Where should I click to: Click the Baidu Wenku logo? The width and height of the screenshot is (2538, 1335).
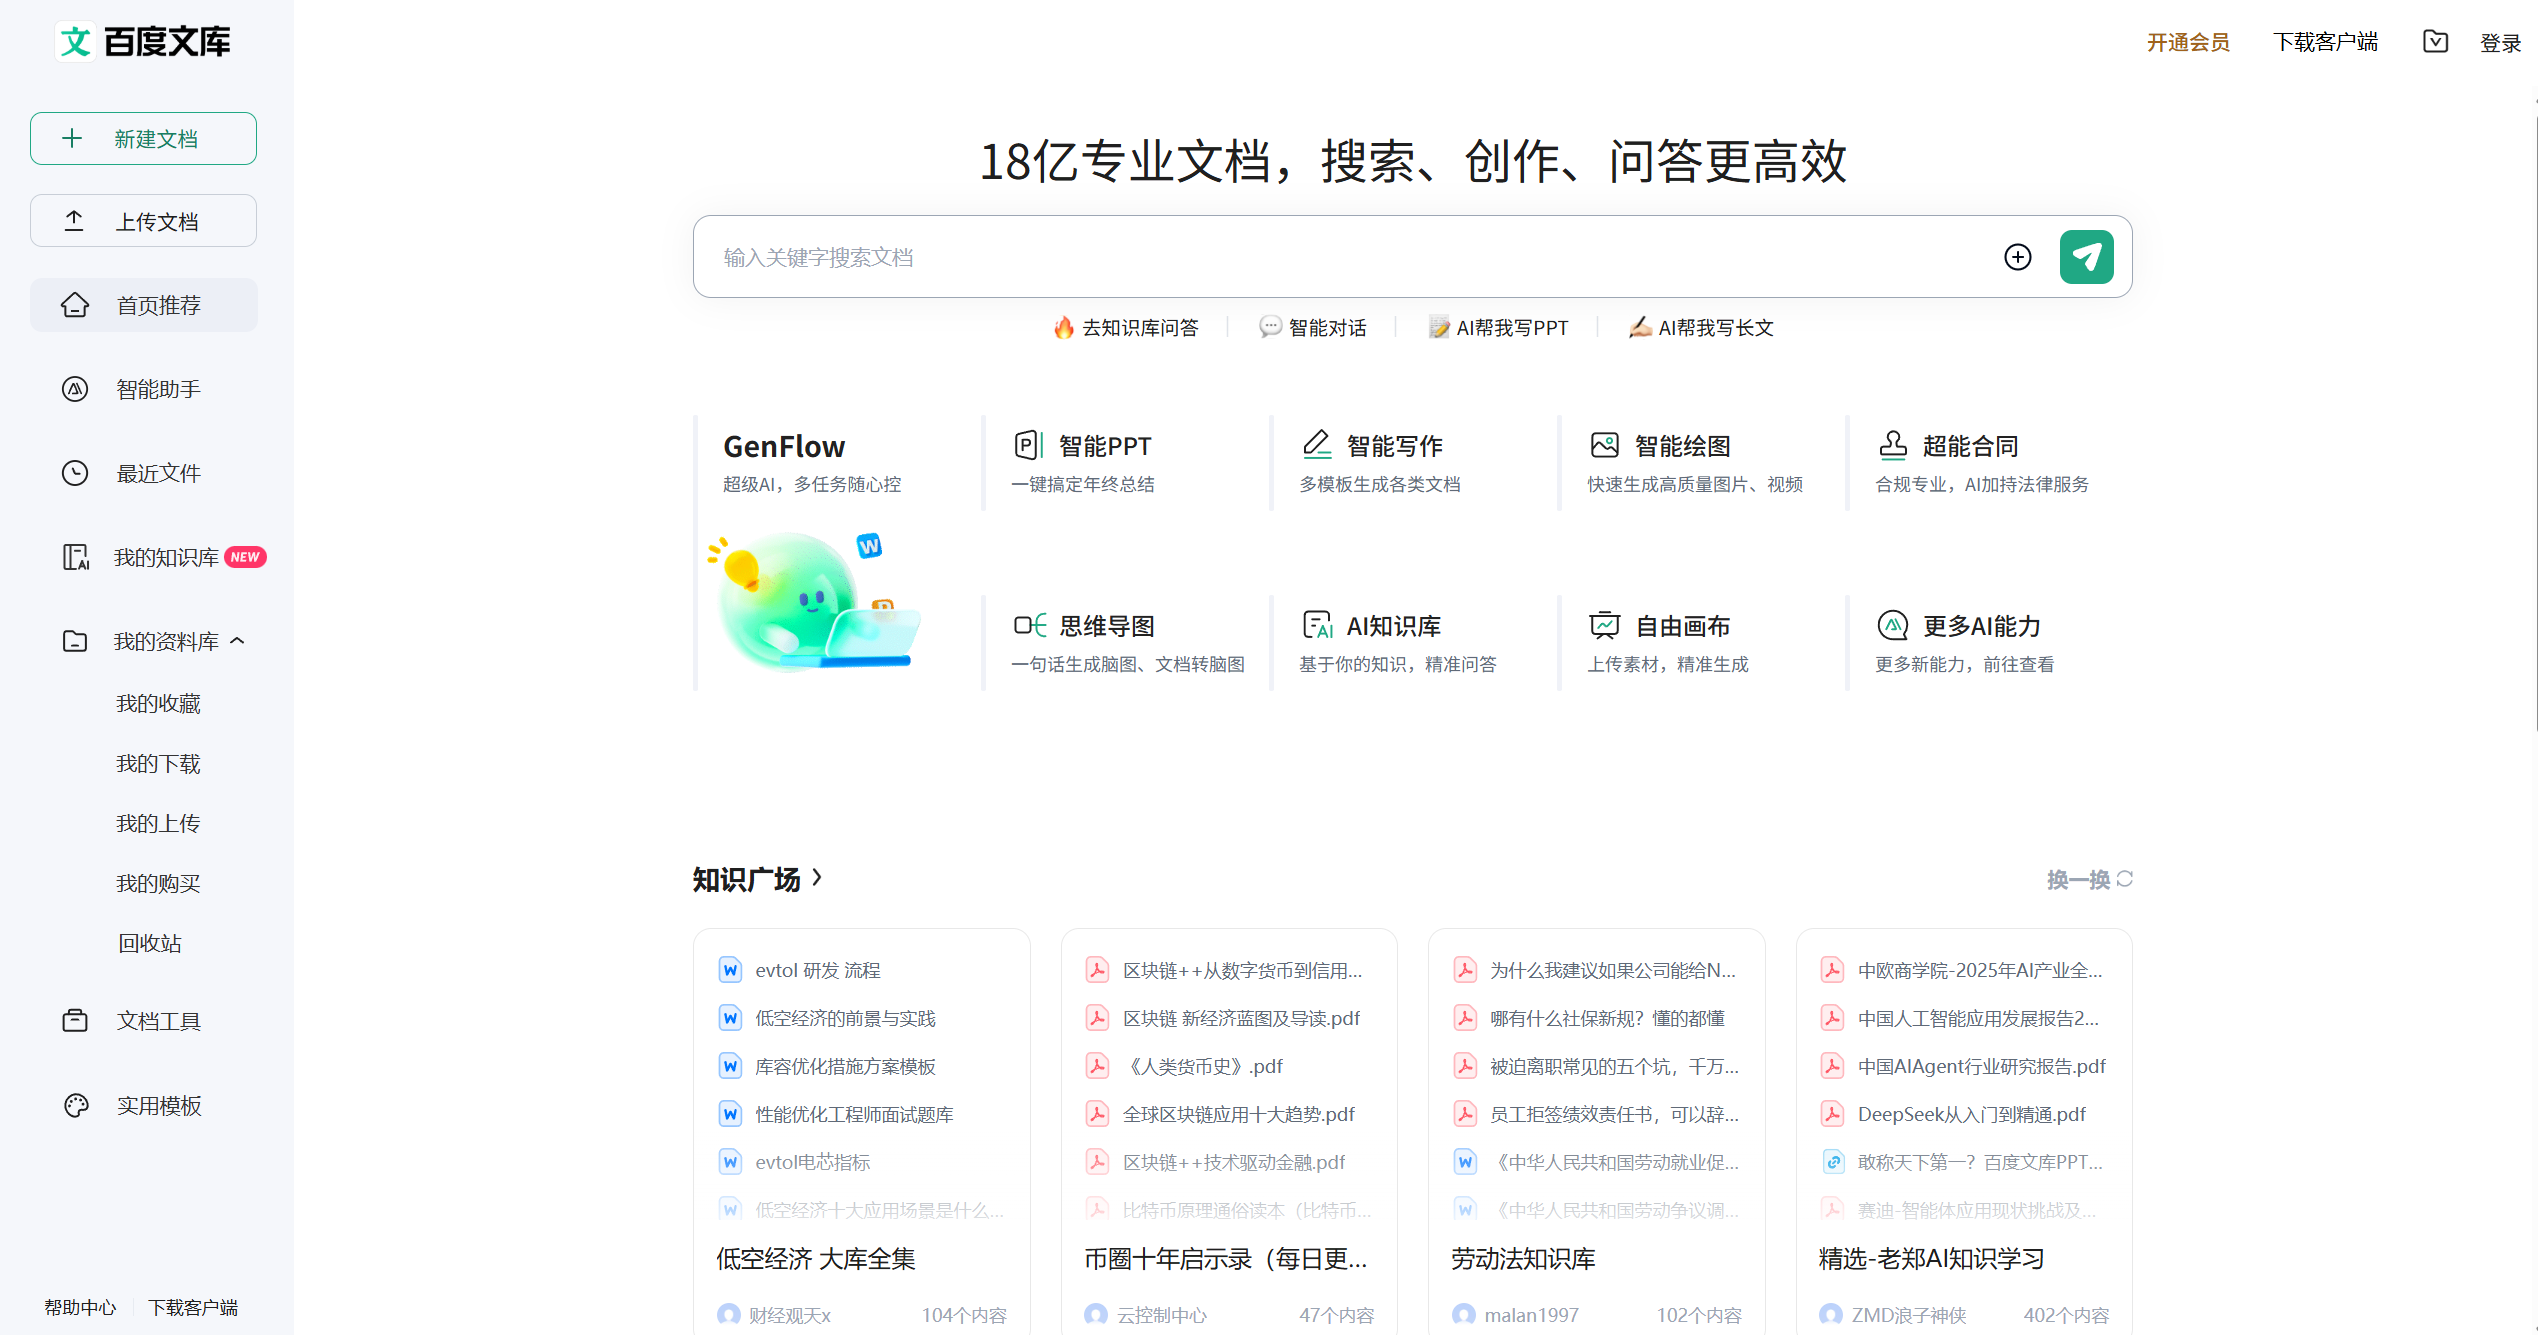[x=143, y=41]
